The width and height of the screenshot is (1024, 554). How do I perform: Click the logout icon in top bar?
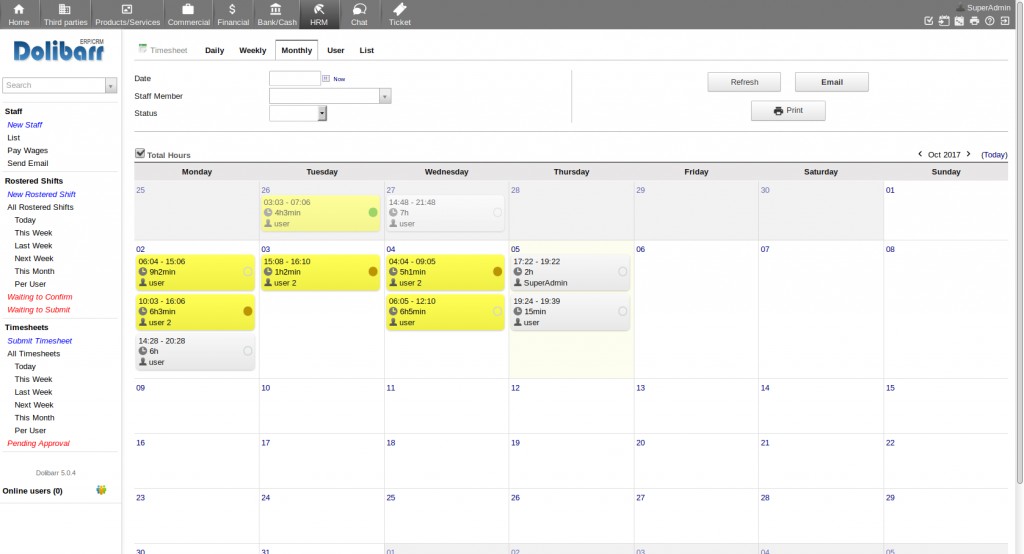click(1005, 21)
